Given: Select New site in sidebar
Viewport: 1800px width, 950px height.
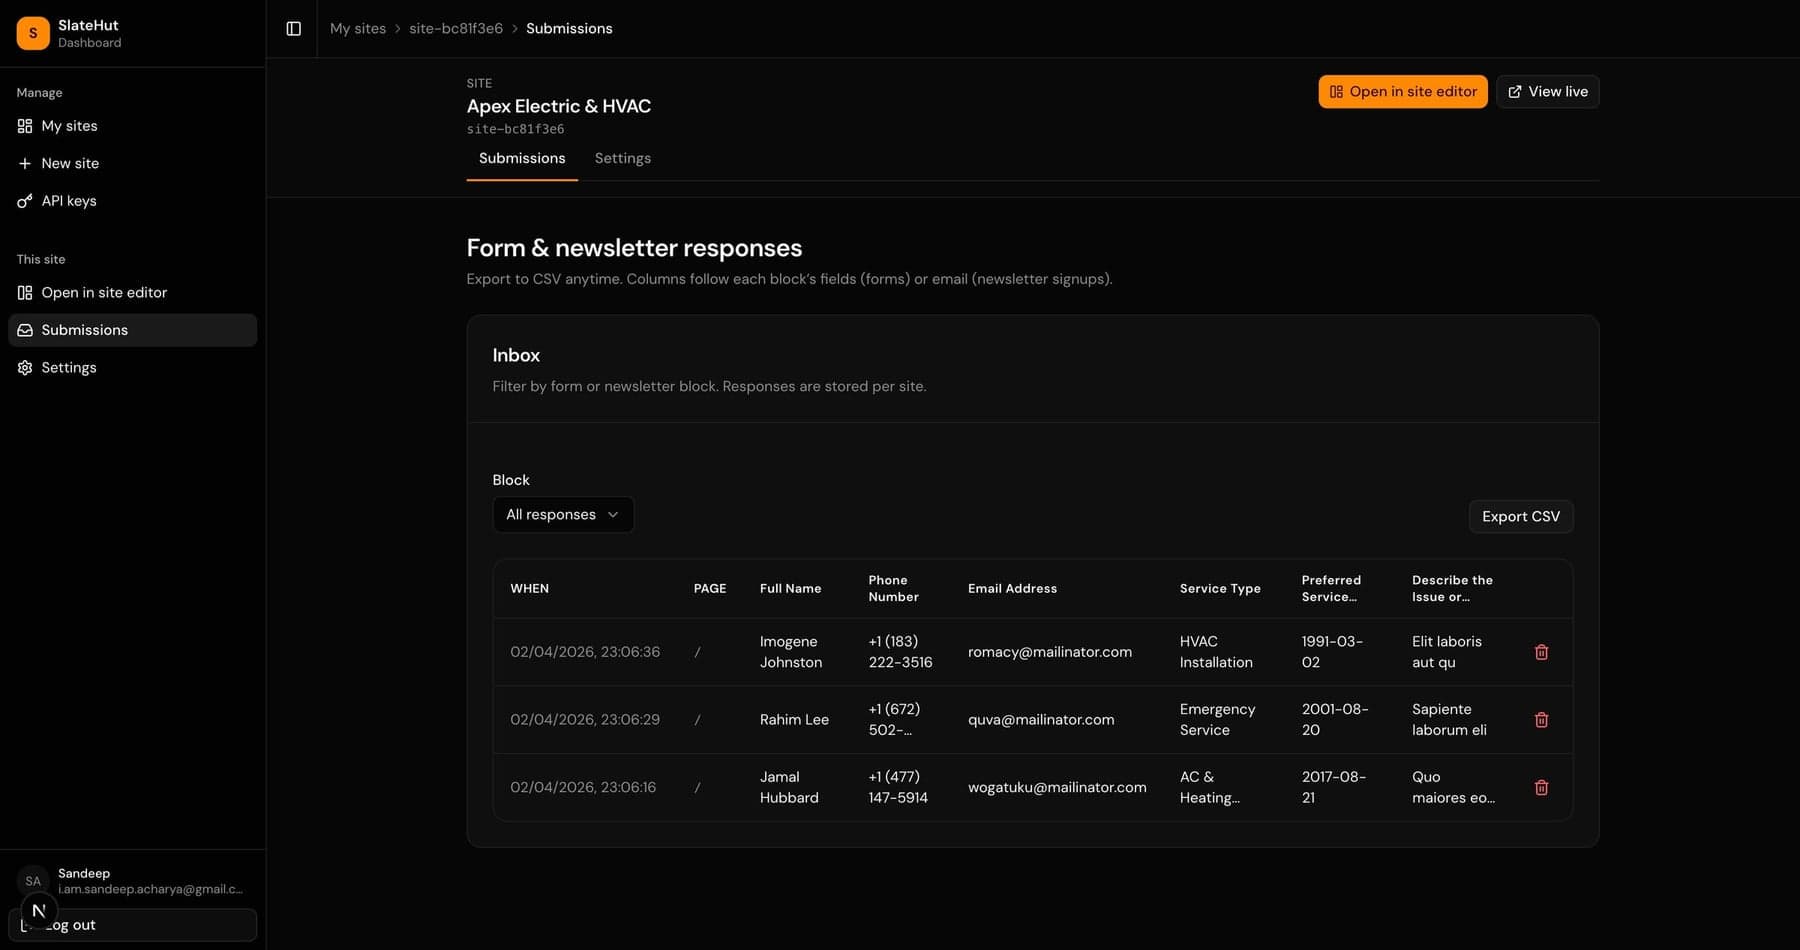Looking at the screenshot, I should point(132,163).
